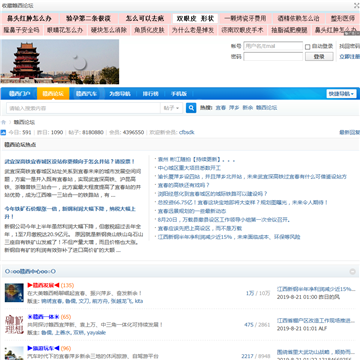The width and height of the screenshot is (360, 360).
Task: Open the home icon in breadcrumb
Action: pos(4,122)
